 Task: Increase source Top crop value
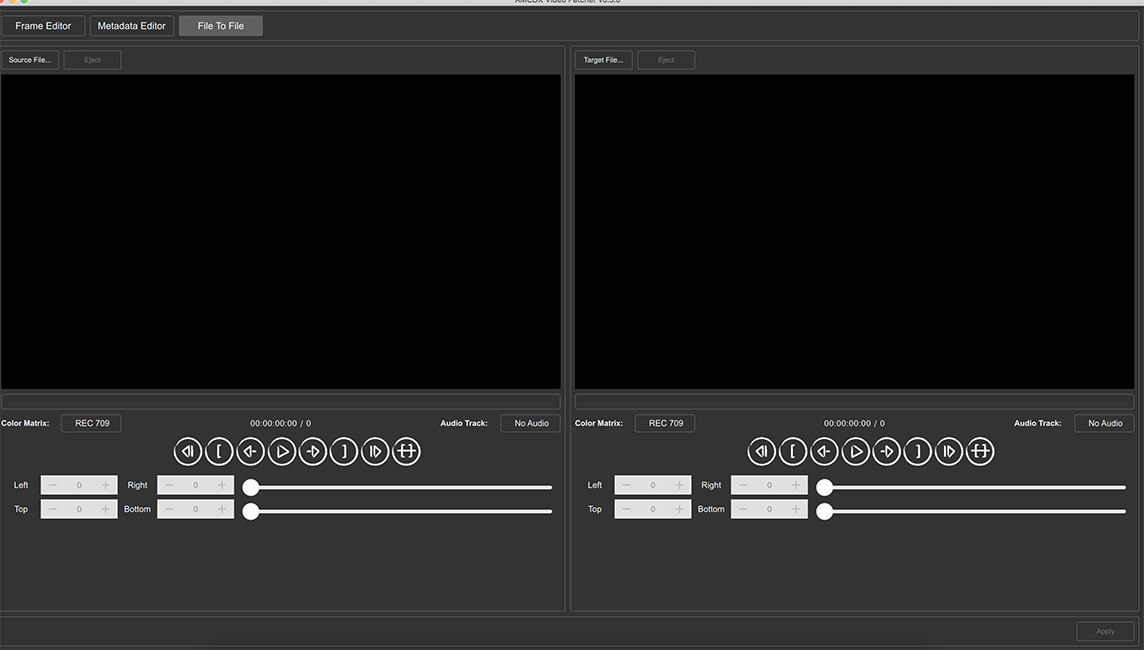pos(105,509)
